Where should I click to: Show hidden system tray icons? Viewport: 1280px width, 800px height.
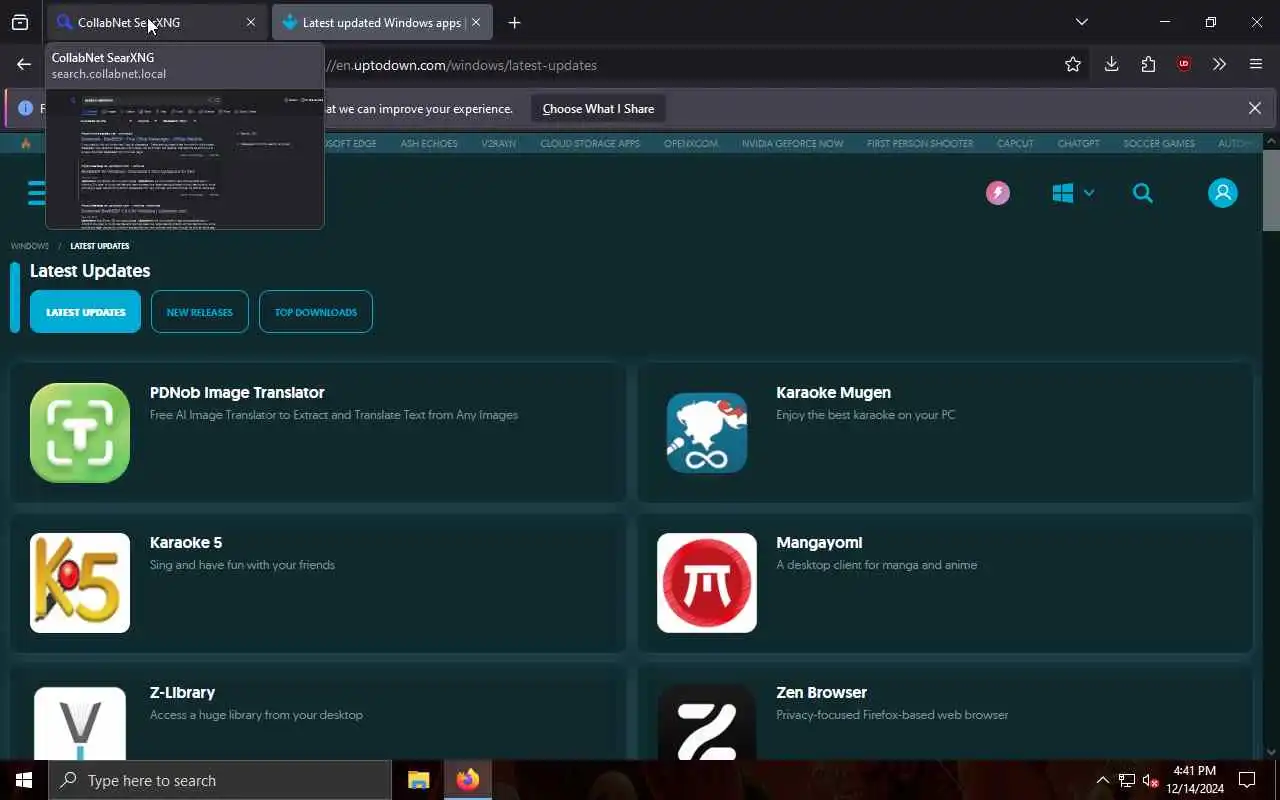pos(1102,780)
